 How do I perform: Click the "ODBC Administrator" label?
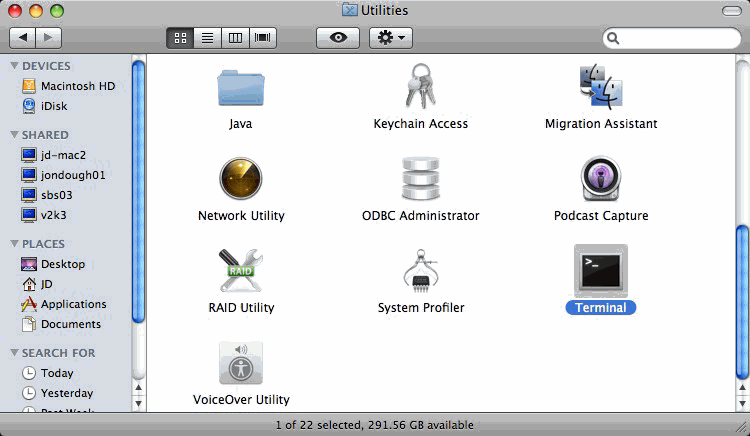[420, 216]
